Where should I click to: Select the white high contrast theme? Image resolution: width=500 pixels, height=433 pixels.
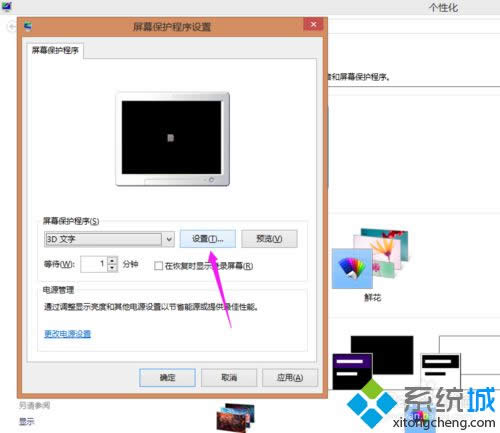tap(460, 362)
